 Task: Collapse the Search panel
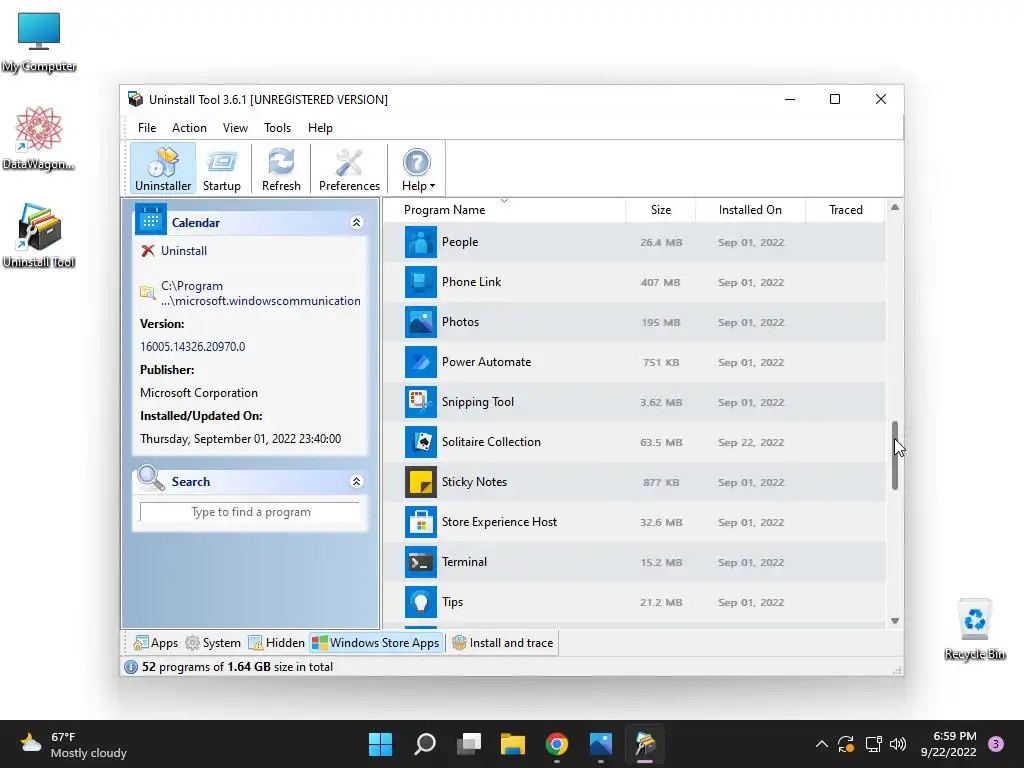[x=357, y=481]
